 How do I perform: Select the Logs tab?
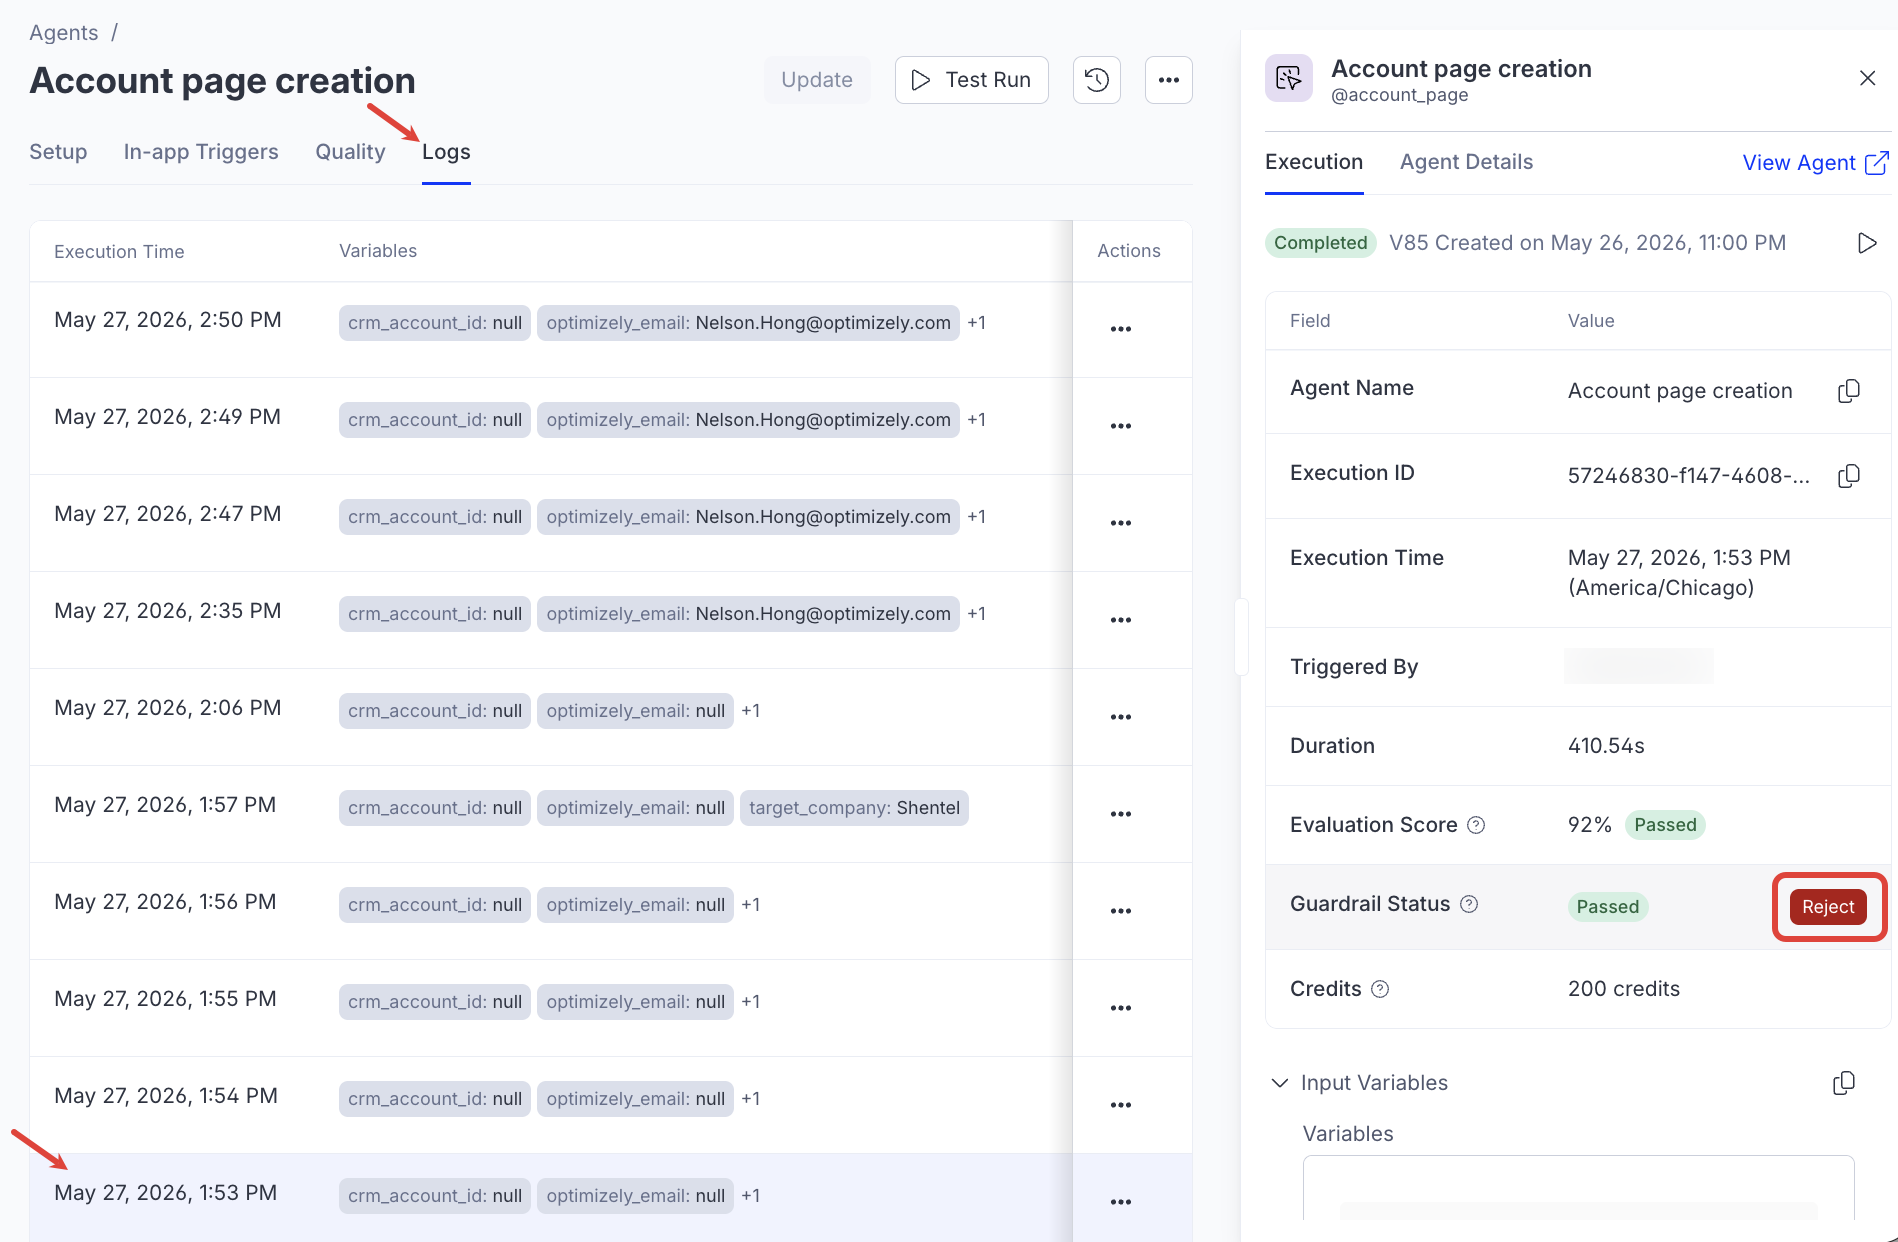click(x=446, y=152)
